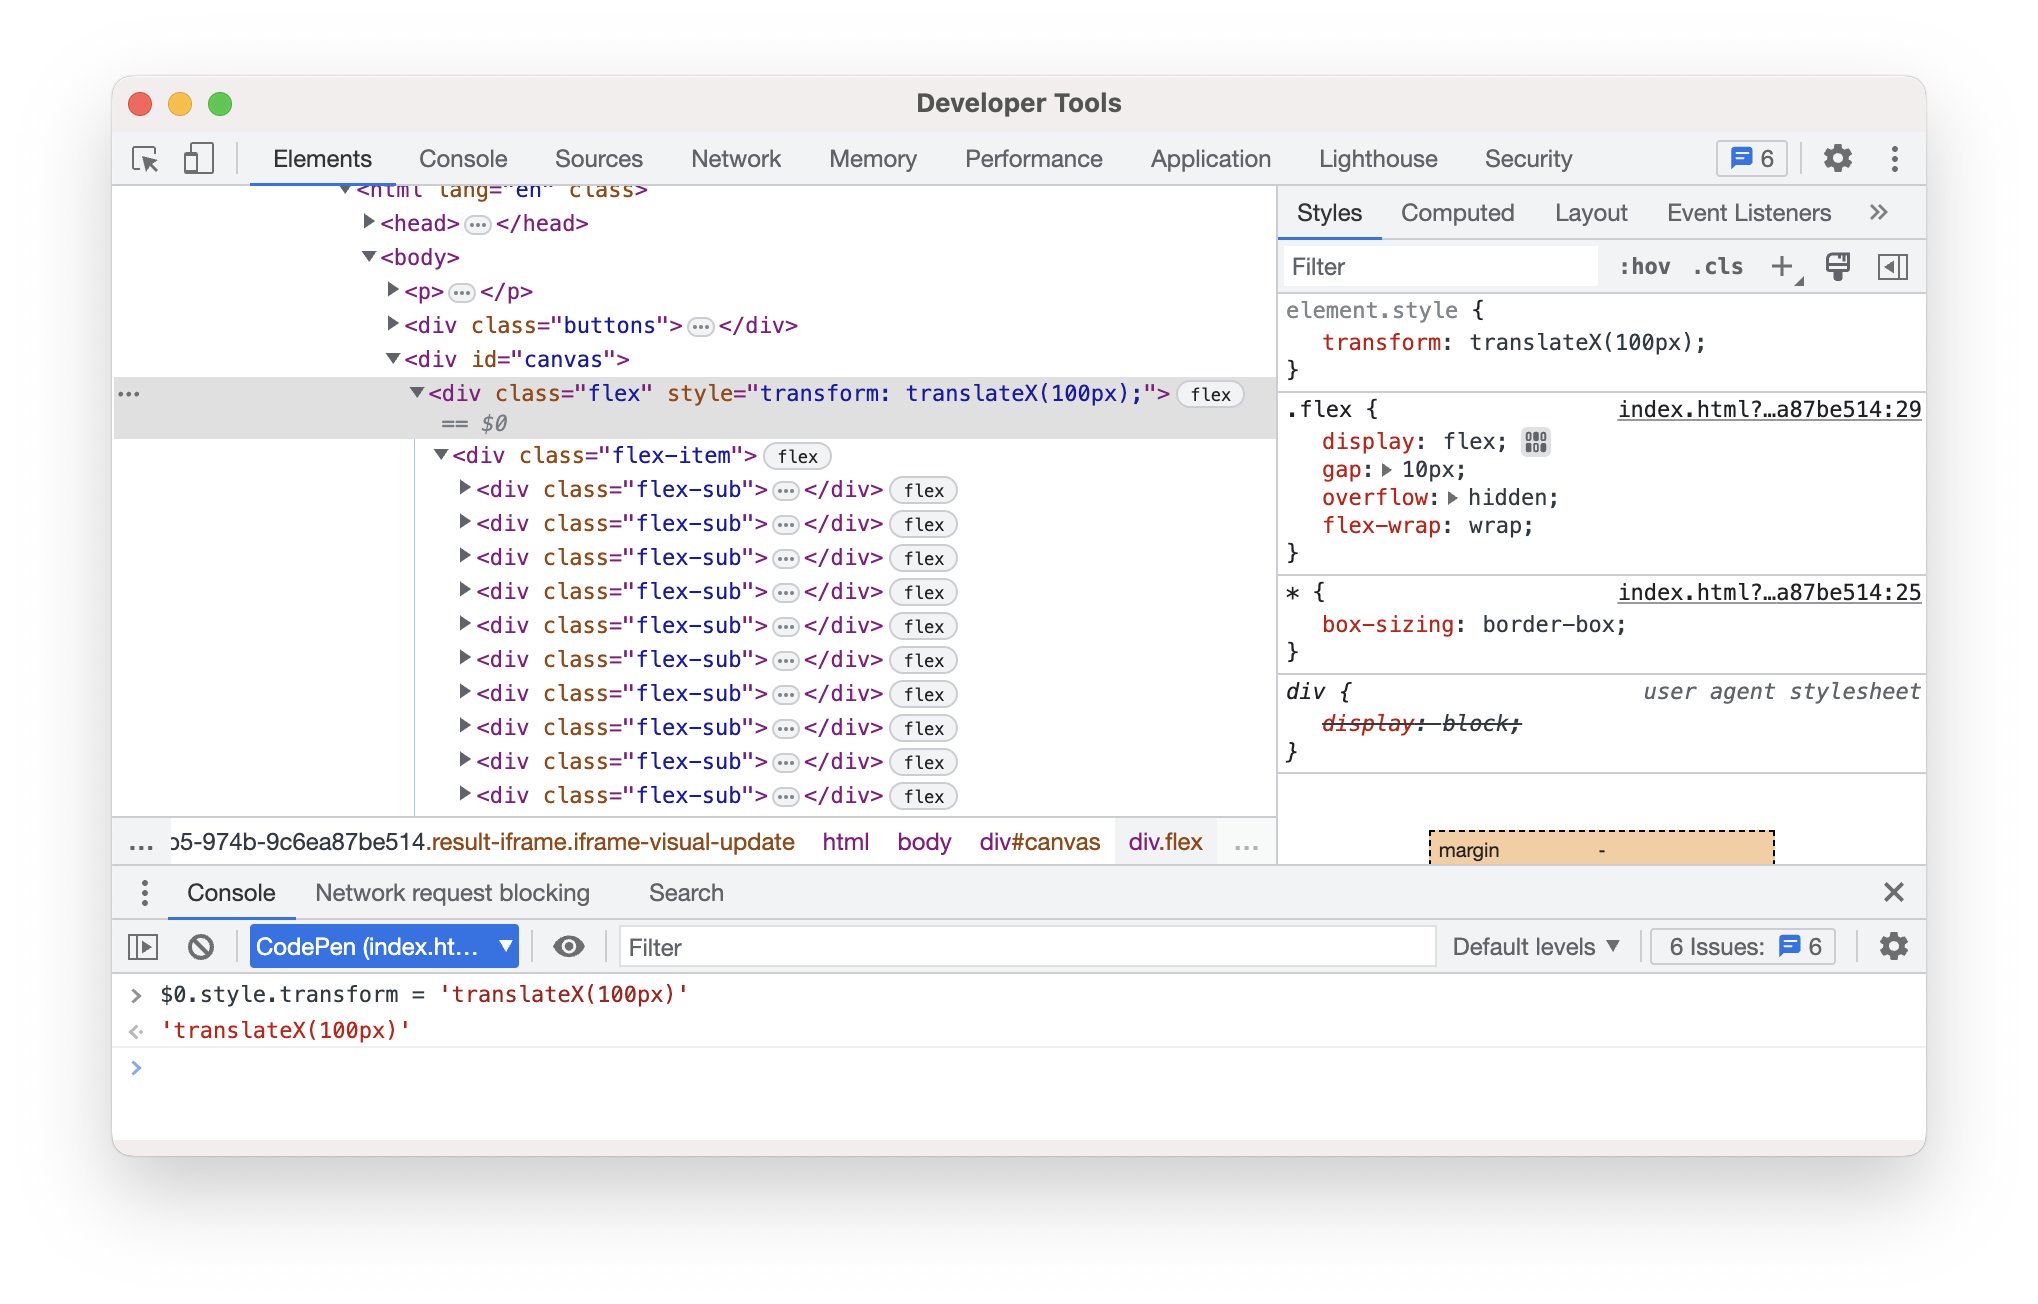The height and width of the screenshot is (1304, 2038).
Task: Open the flexbox editor icon beside display: flex
Action: [1536, 441]
